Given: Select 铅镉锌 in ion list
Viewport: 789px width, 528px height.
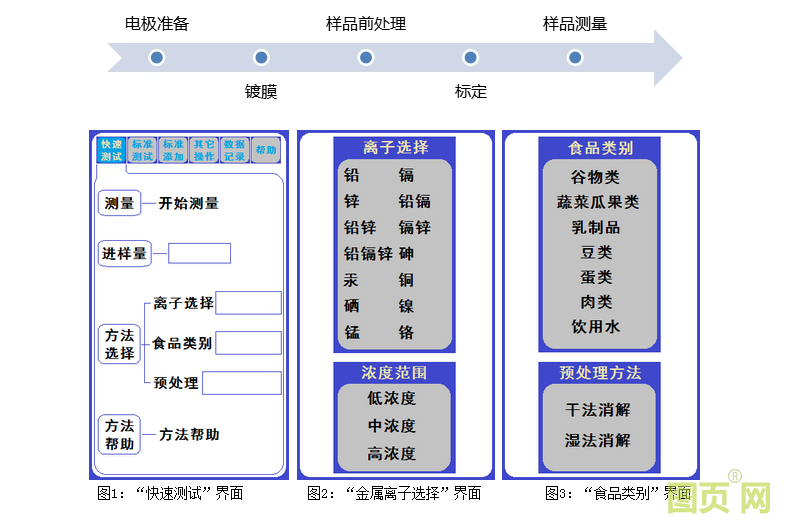Looking at the screenshot, I should [368, 254].
